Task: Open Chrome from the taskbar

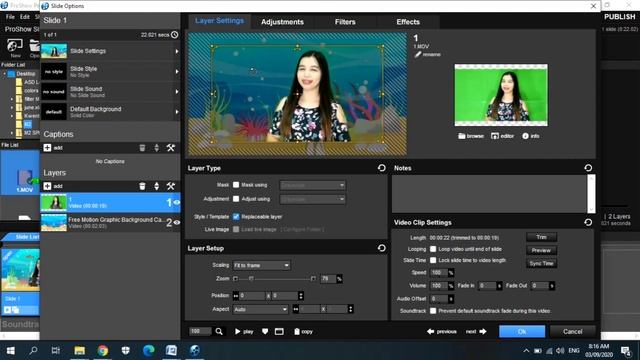Action: pyautogui.click(x=102, y=350)
